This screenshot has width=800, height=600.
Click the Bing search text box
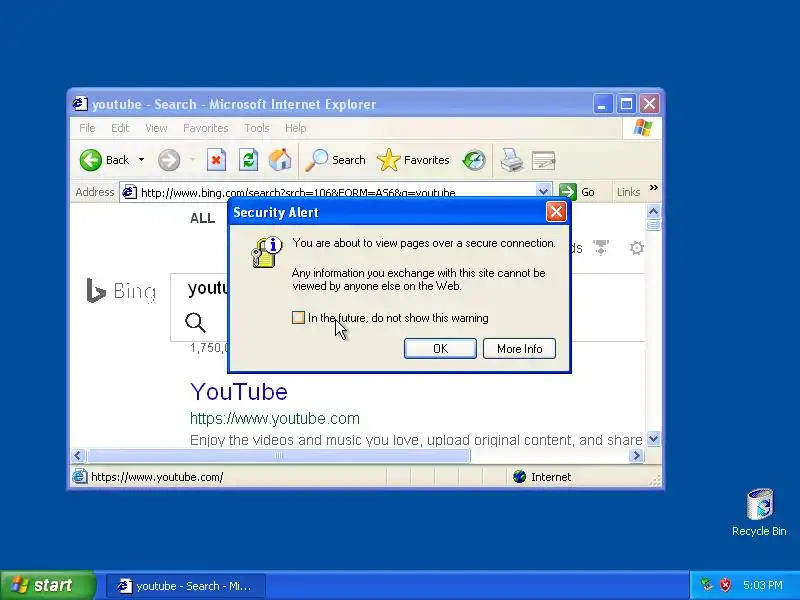(x=208, y=288)
